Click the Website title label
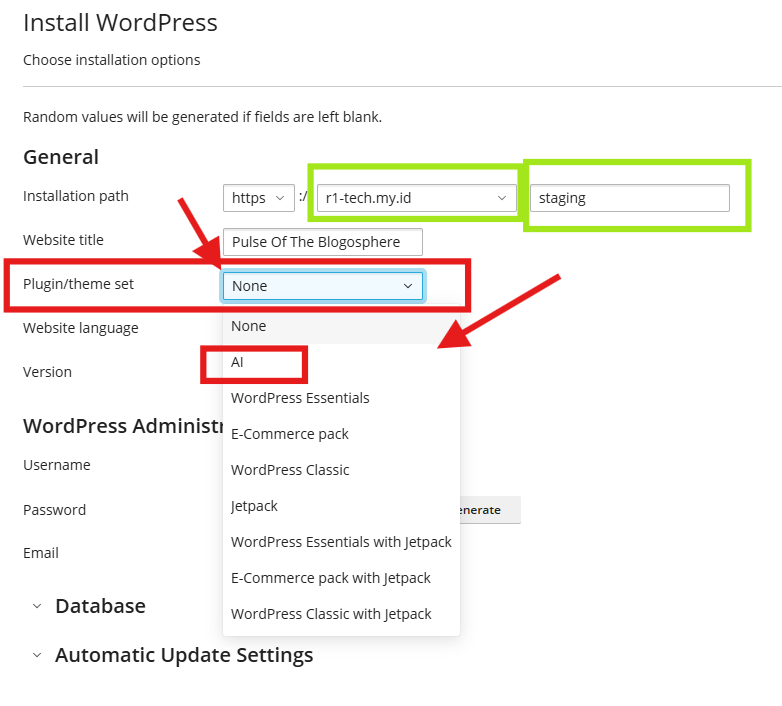782x706 pixels. [x=63, y=240]
